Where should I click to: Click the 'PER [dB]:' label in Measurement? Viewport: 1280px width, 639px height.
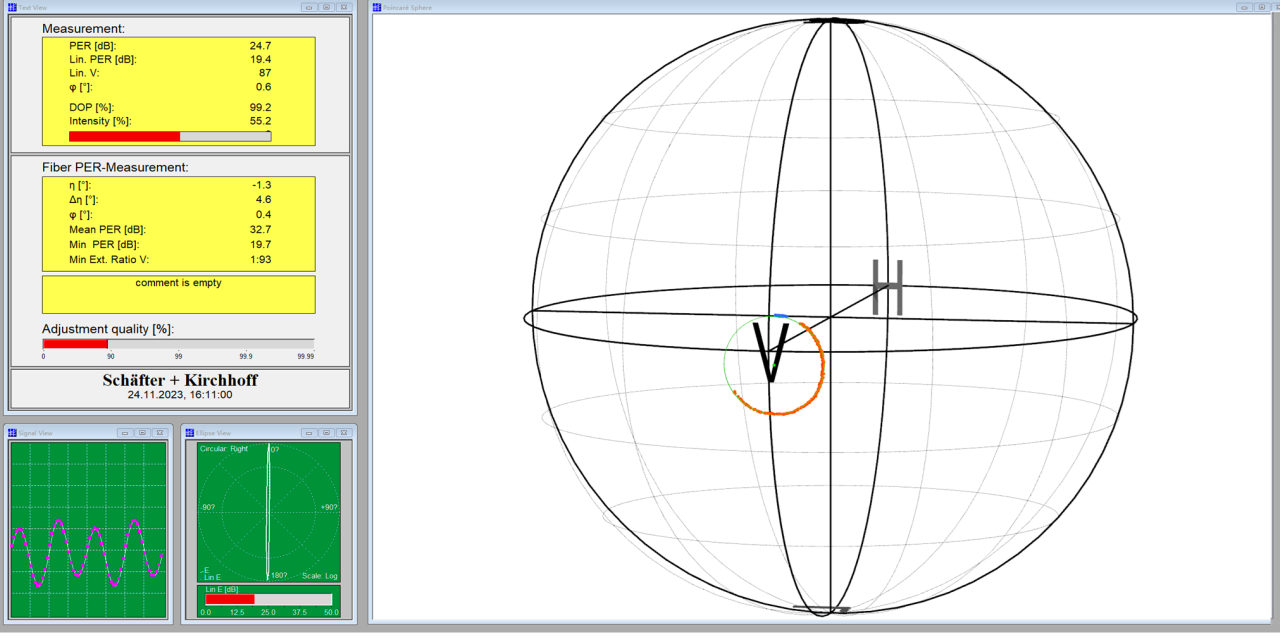point(91,45)
